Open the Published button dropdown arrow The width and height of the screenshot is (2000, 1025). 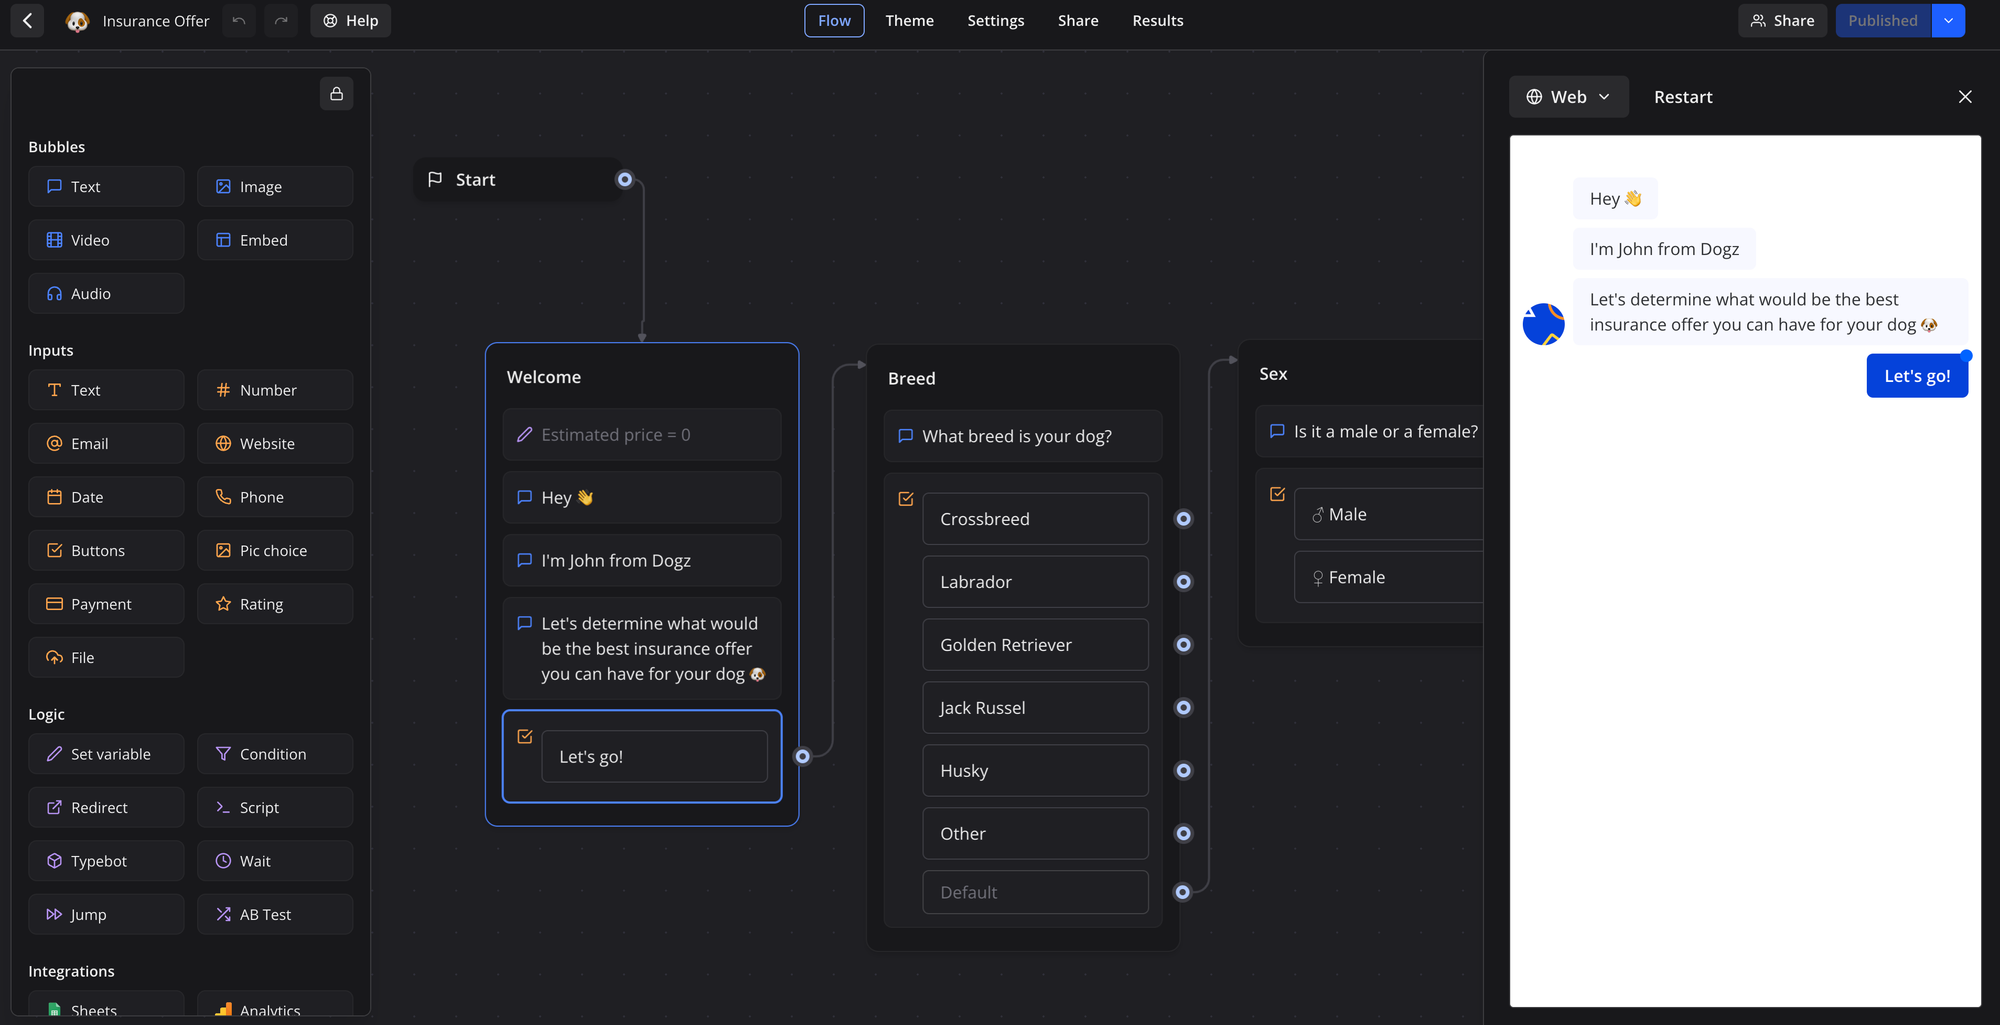pos(1948,20)
